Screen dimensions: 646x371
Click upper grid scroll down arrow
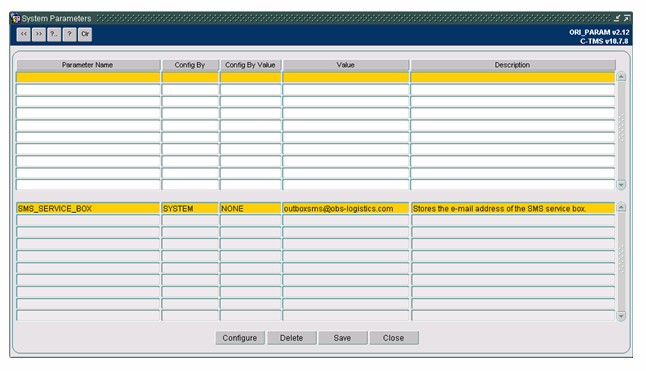click(621, 185)
